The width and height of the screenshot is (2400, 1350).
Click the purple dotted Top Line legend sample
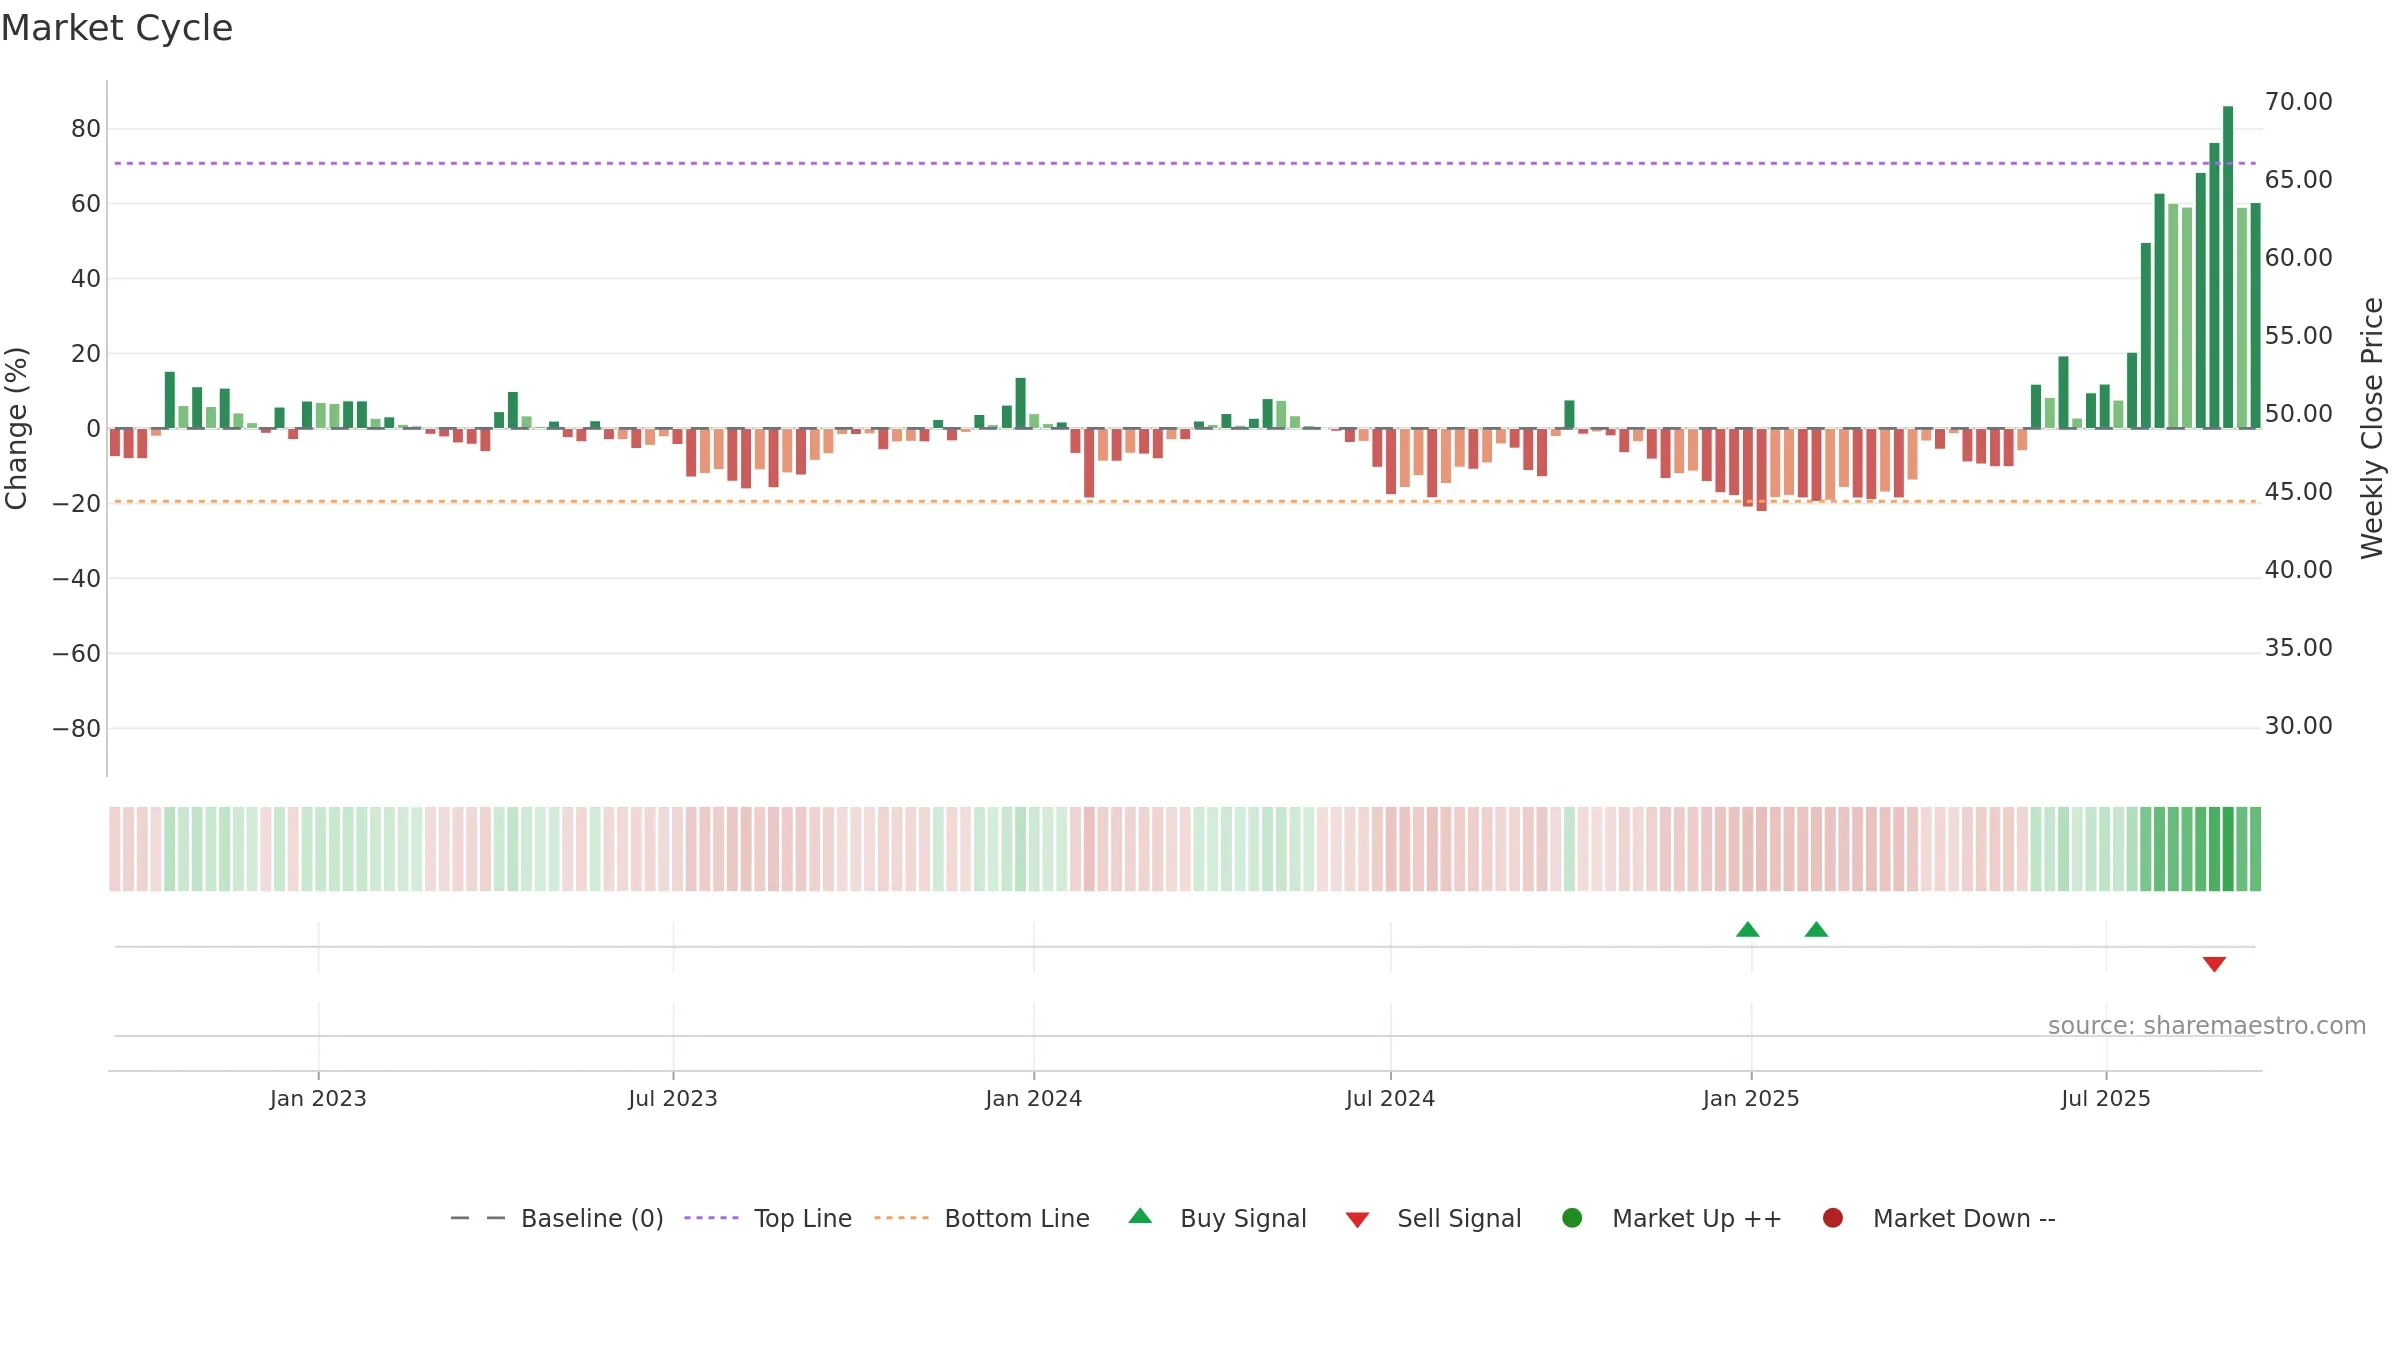711,1218
